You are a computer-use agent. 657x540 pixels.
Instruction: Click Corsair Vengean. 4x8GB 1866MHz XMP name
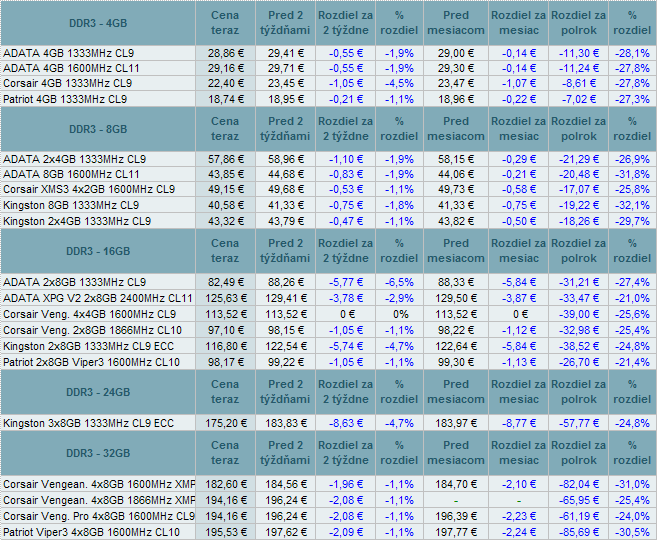click(x=99, y=500)
